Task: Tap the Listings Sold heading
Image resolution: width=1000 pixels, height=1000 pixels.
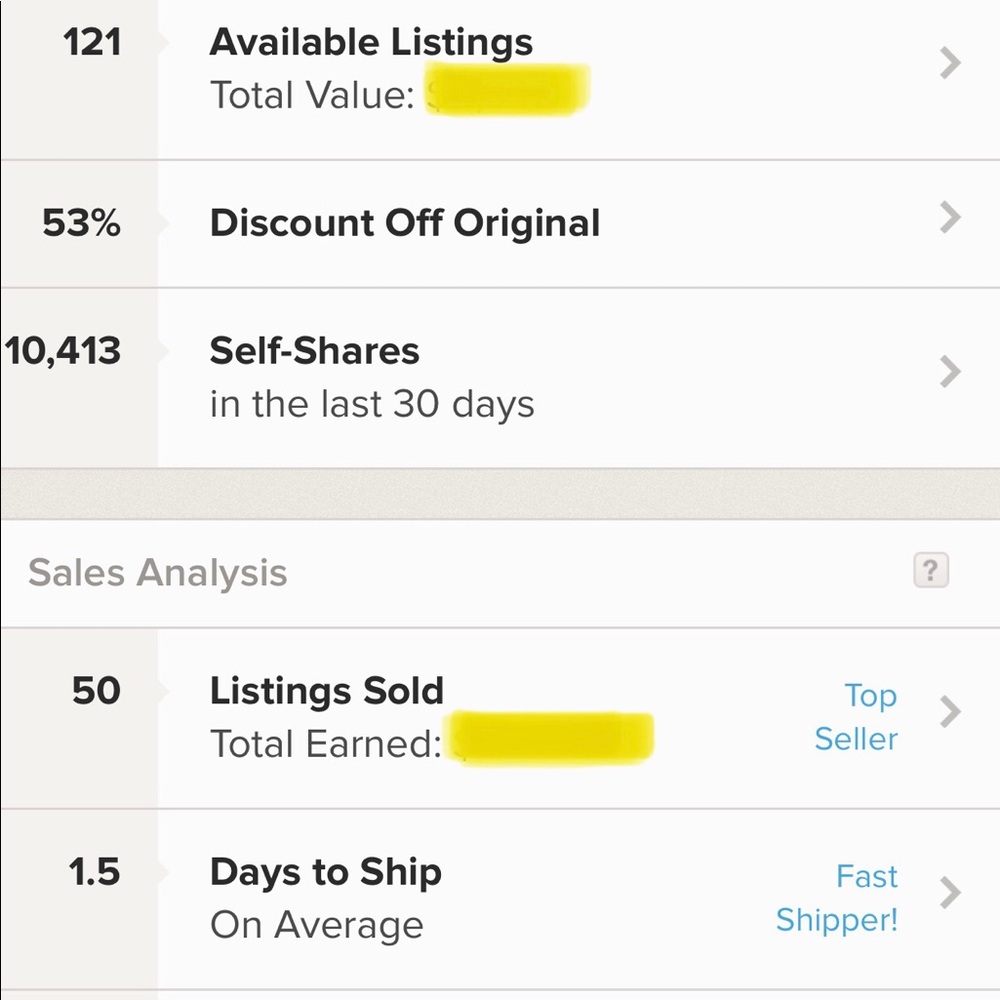Action: tap(327, 691)
